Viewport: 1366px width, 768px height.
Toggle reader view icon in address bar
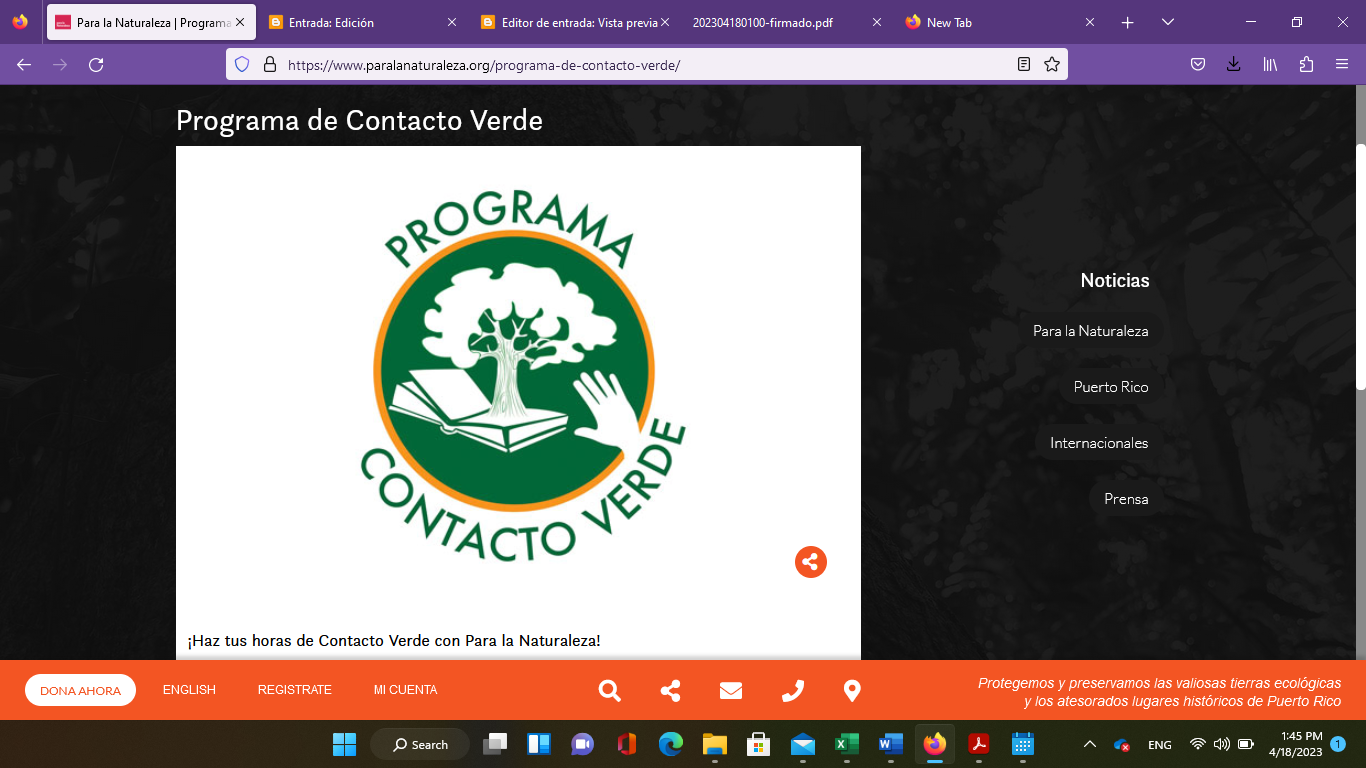pos(1024,64)
